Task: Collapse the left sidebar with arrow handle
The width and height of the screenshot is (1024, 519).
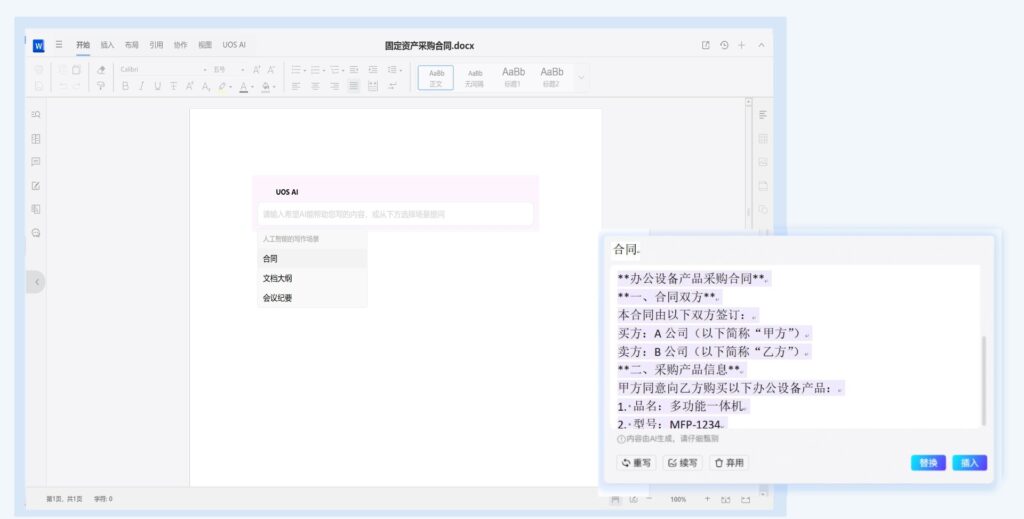Action: [36, 282]
